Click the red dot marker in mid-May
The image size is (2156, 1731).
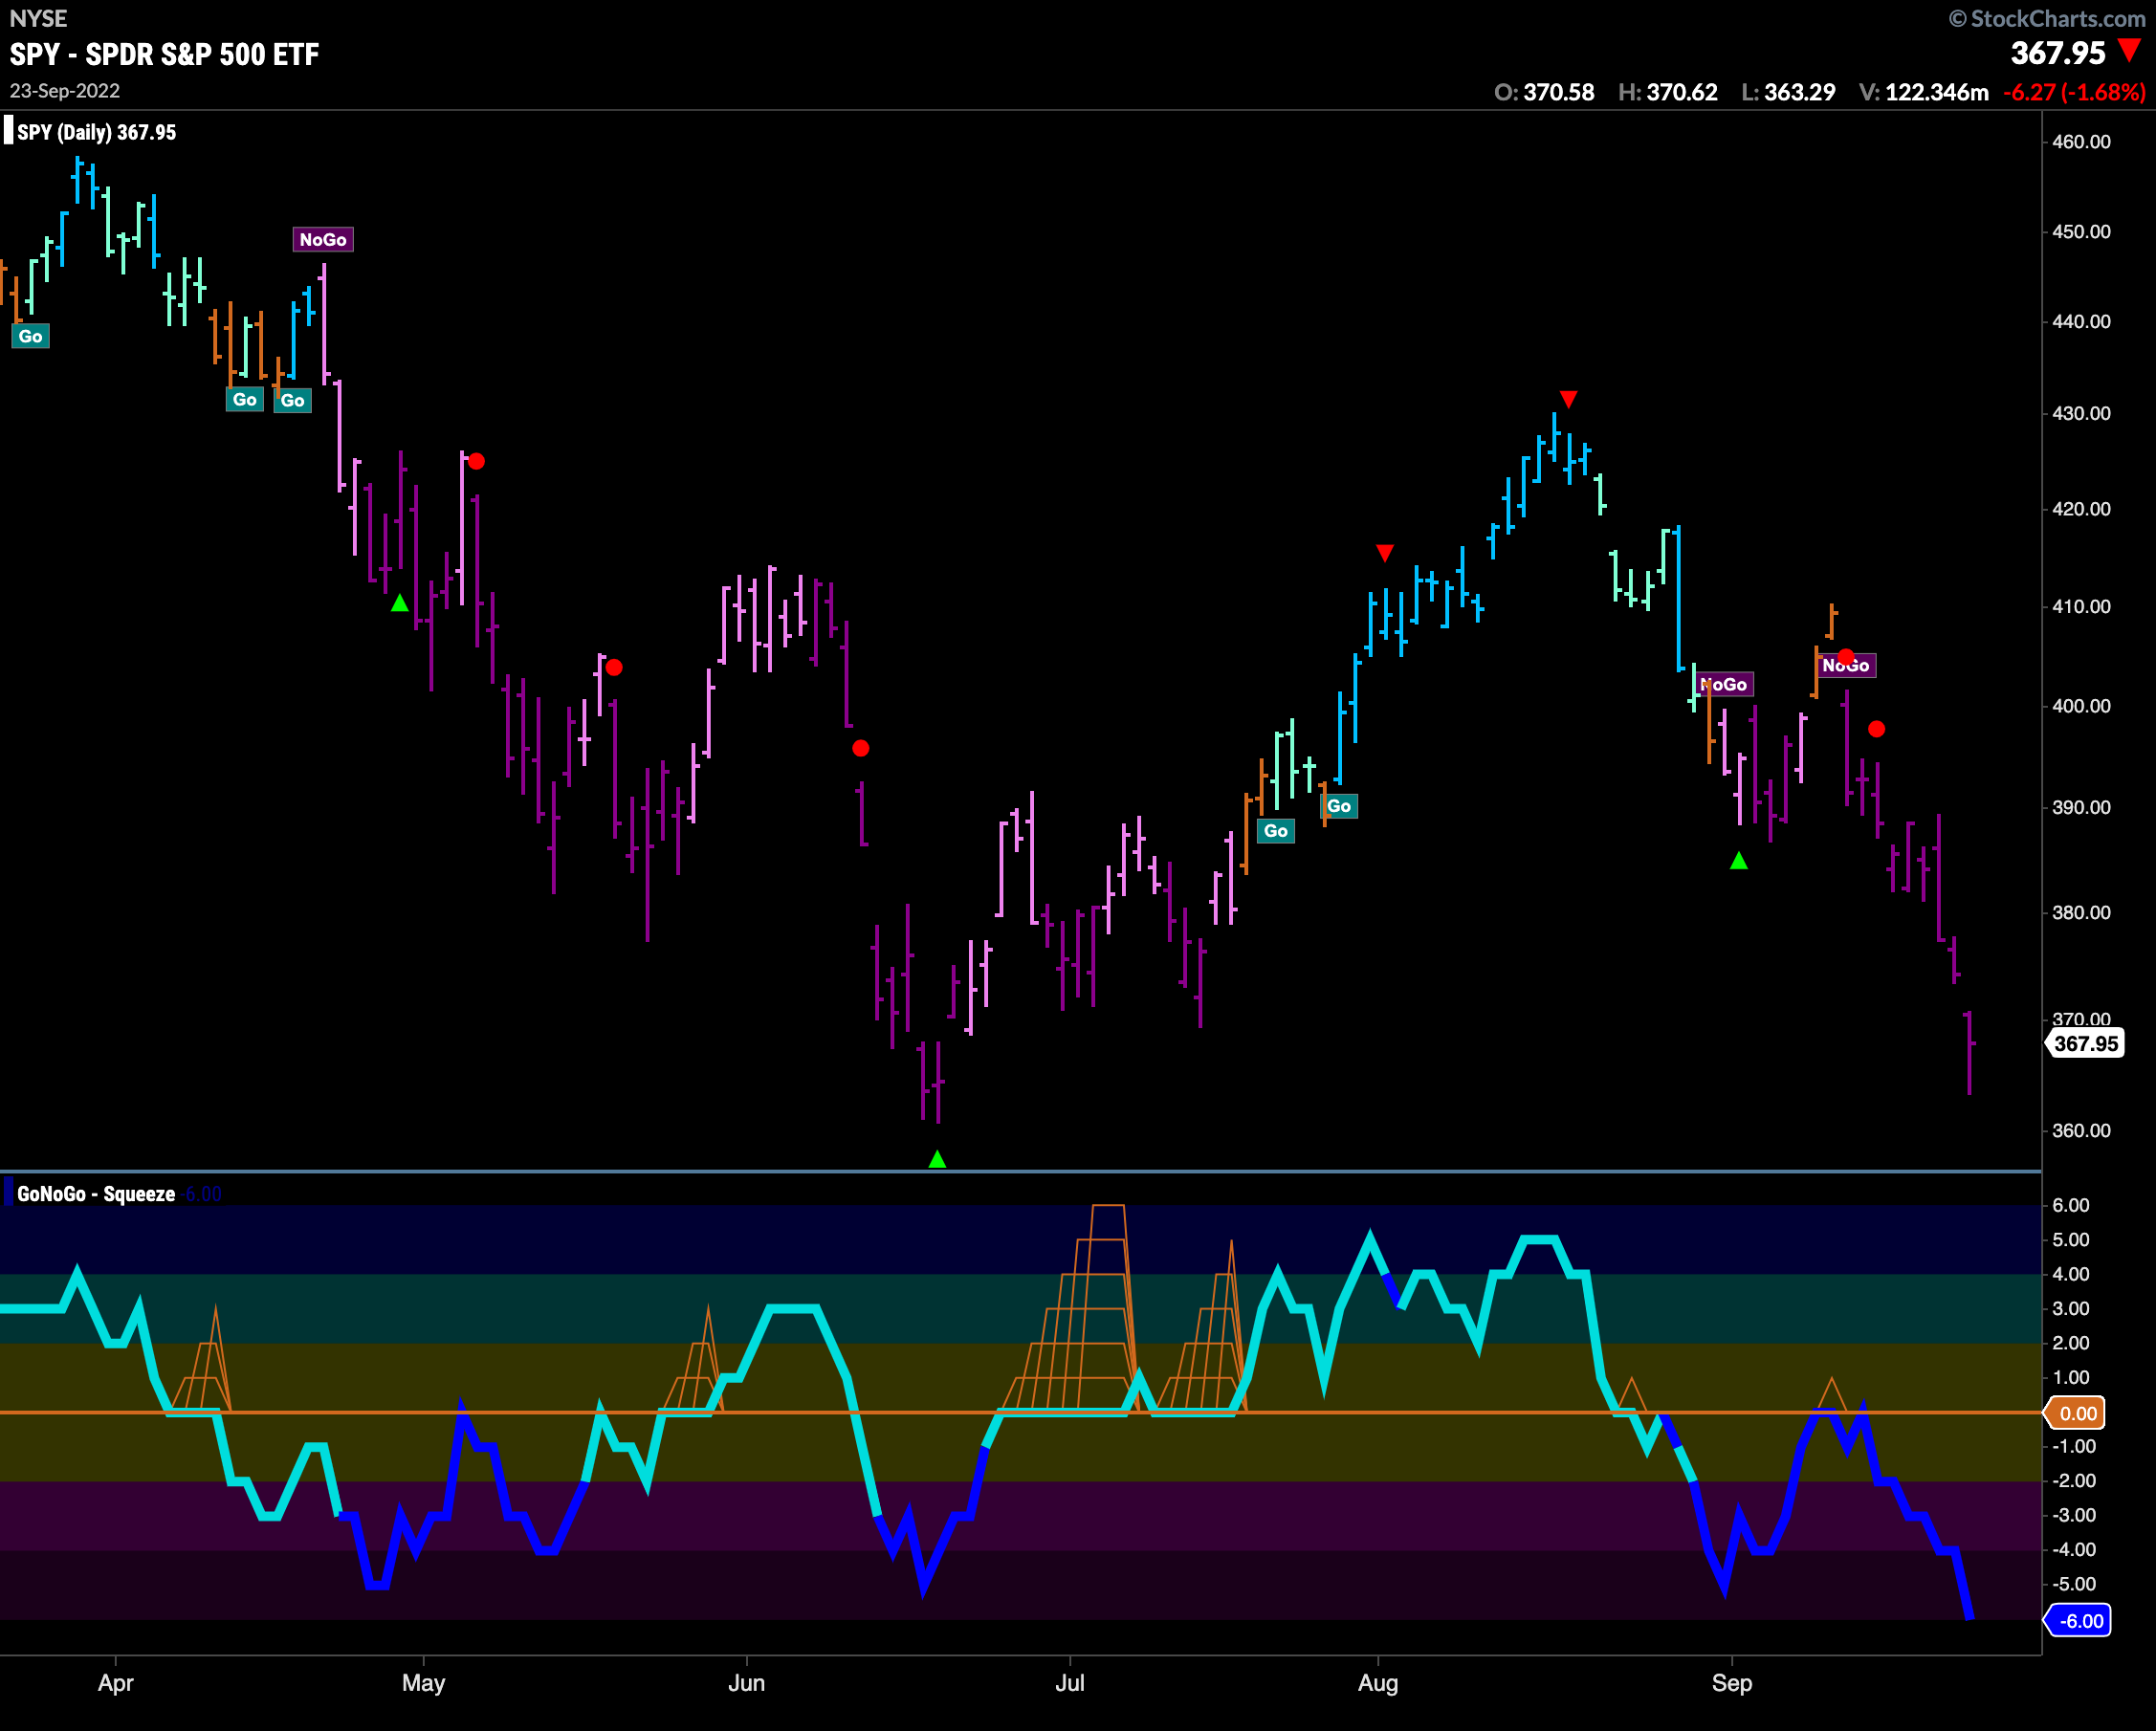pyautogui.click(x=614, y=667)
